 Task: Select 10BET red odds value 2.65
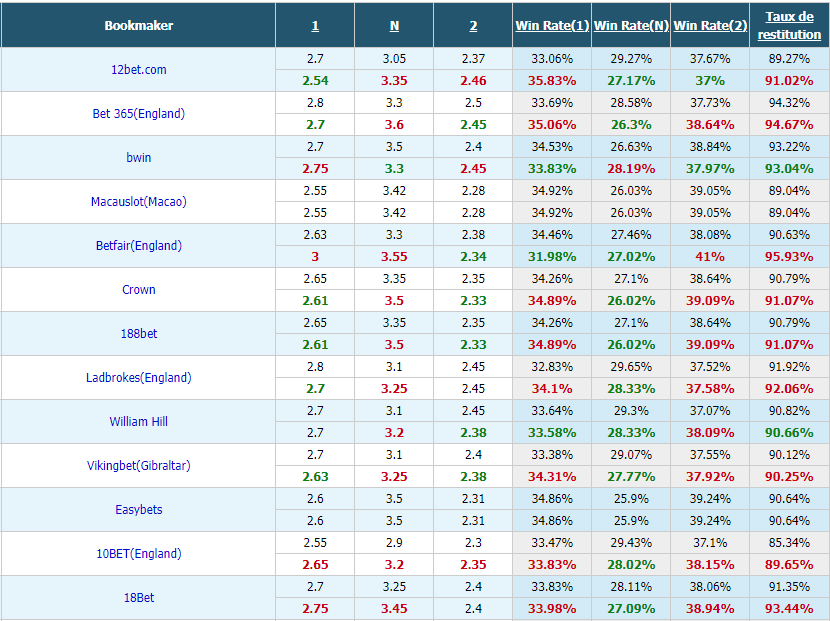tap(315, 564)
